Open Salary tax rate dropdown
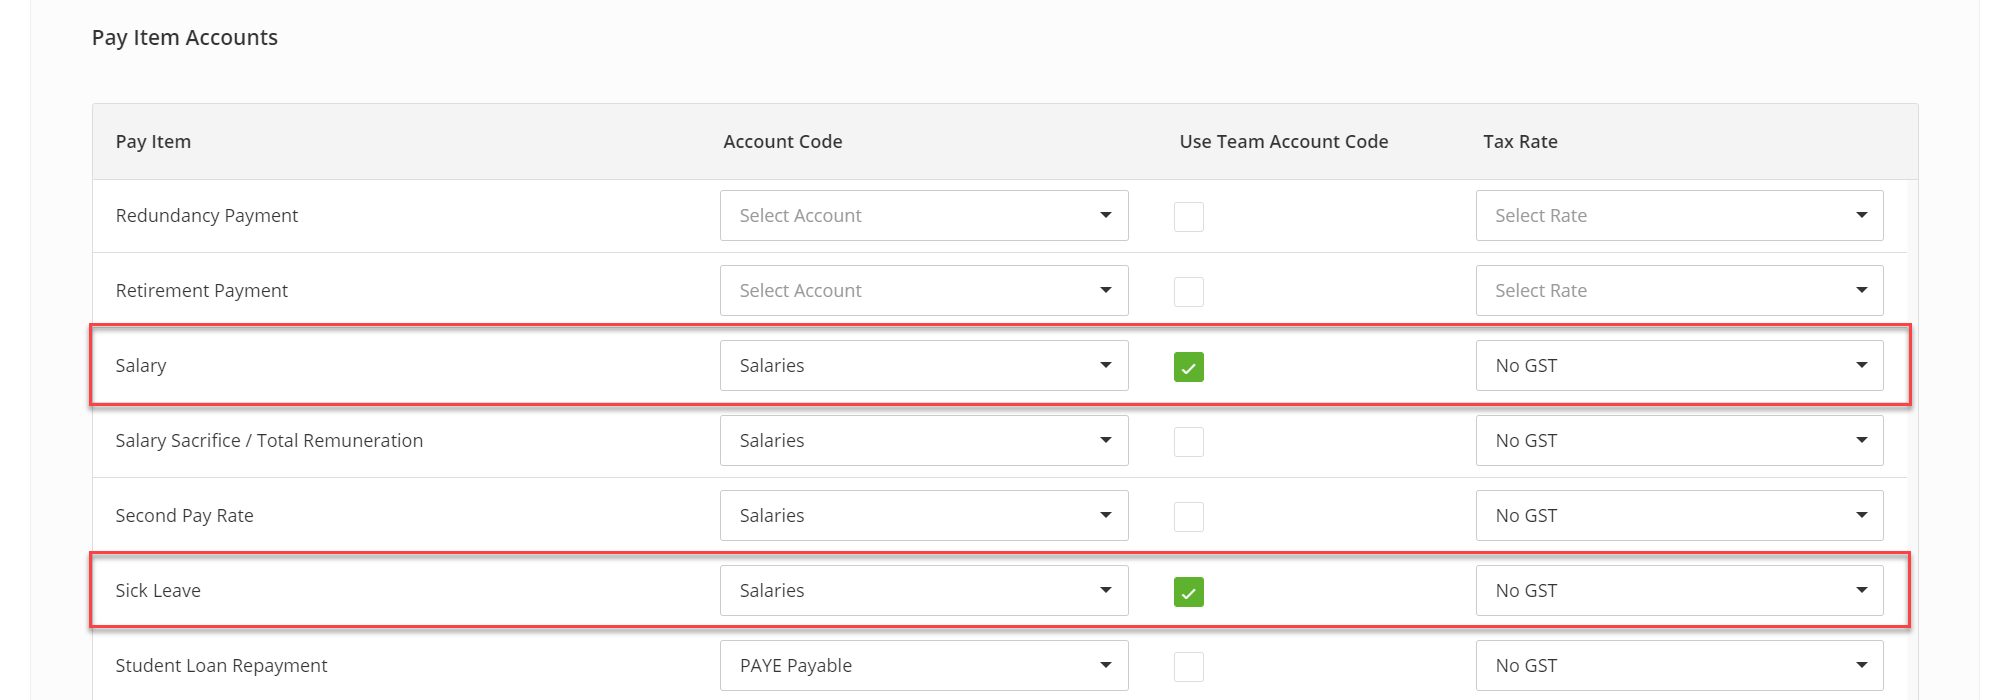2000x700 pixels. (1679, 366)
